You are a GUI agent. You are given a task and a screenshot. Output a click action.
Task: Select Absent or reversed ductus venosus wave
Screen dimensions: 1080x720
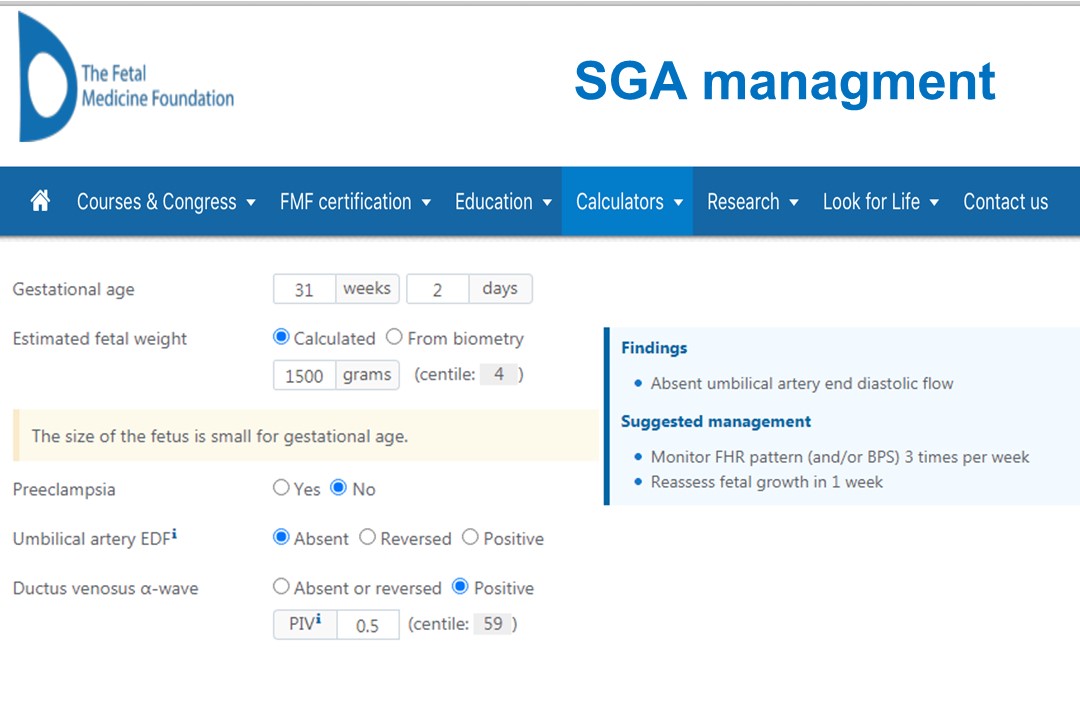click(281, 587)
